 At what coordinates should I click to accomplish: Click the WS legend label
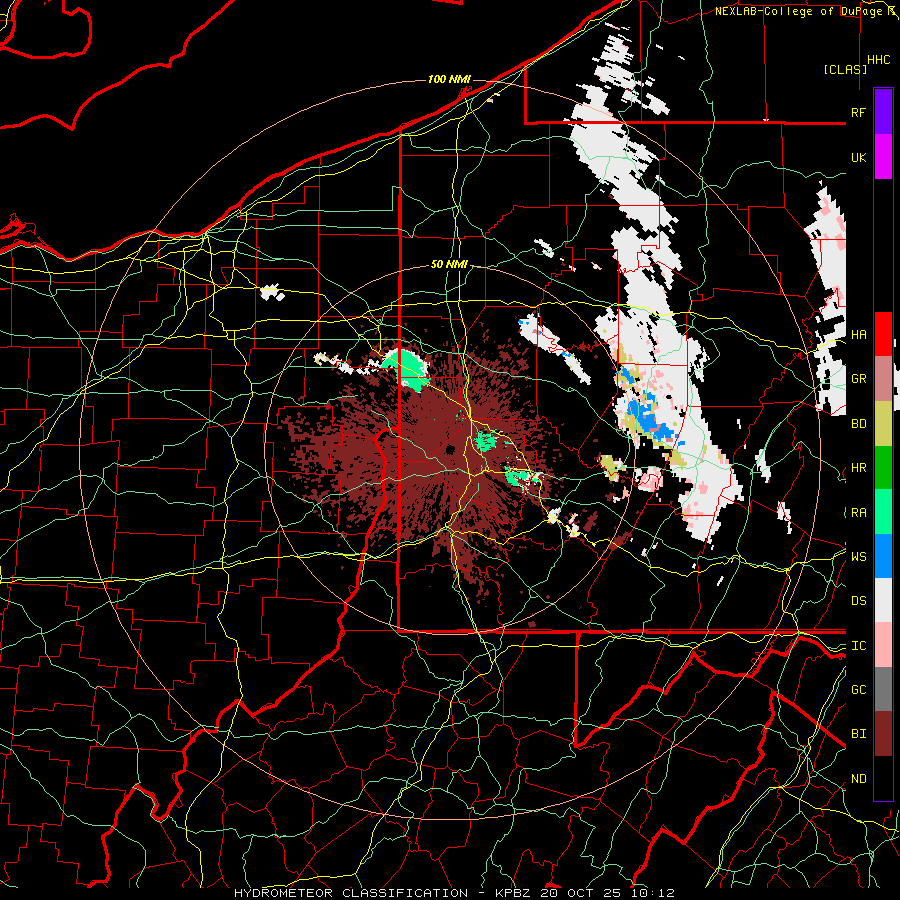tap(858, 556)
